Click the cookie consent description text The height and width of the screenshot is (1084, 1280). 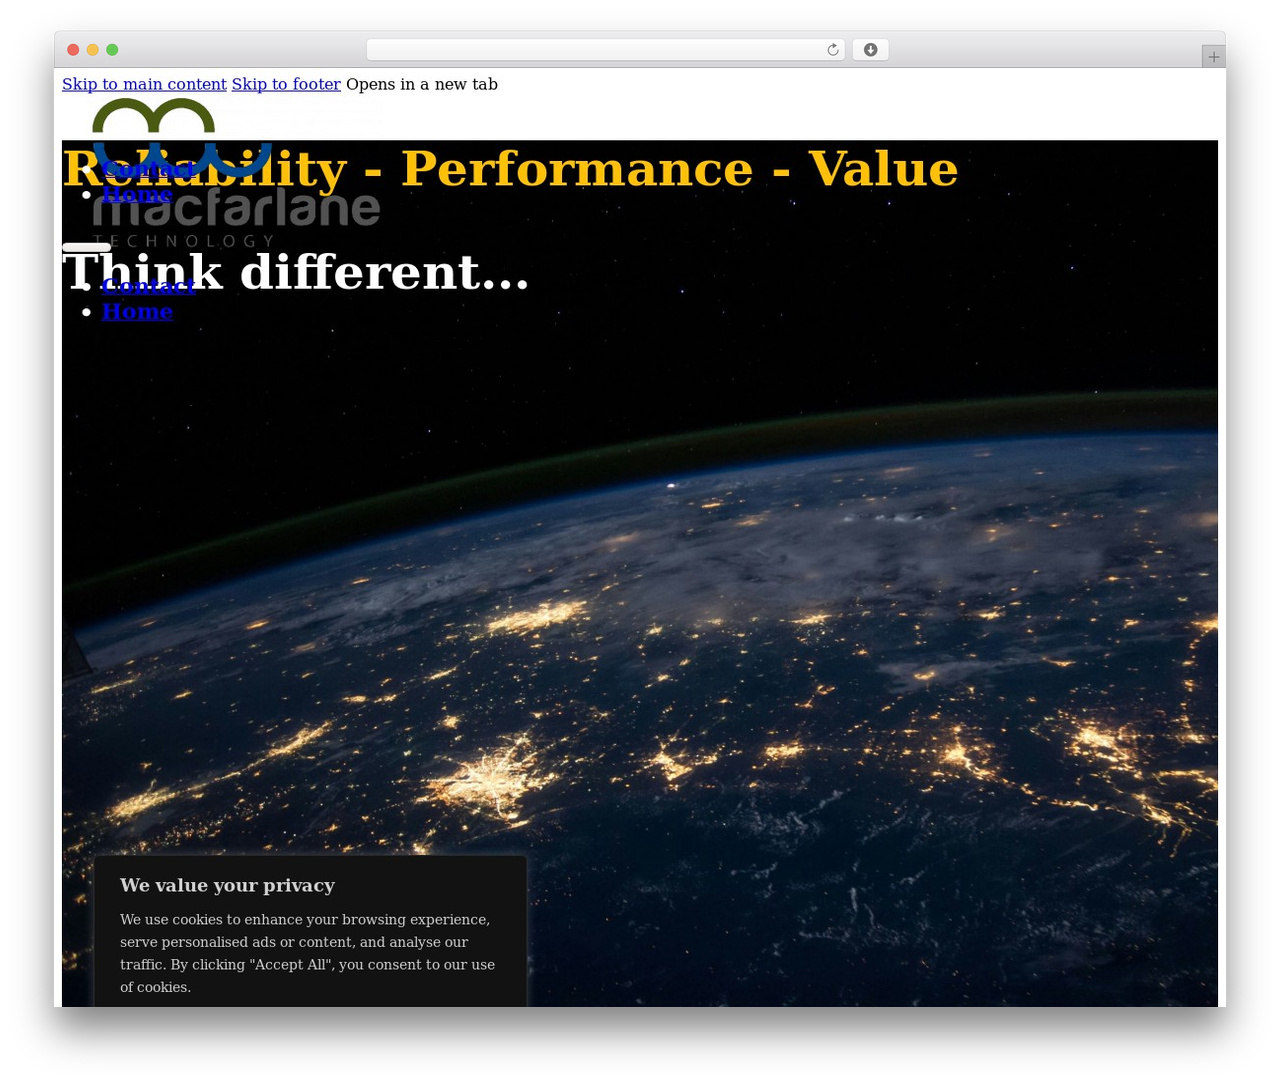[x=308, y=953]
